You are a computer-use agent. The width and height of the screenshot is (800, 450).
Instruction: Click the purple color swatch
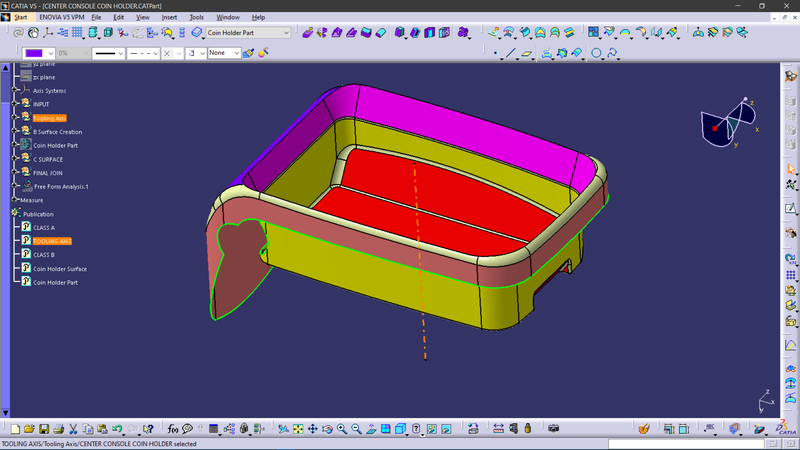[x=34, y=53]
